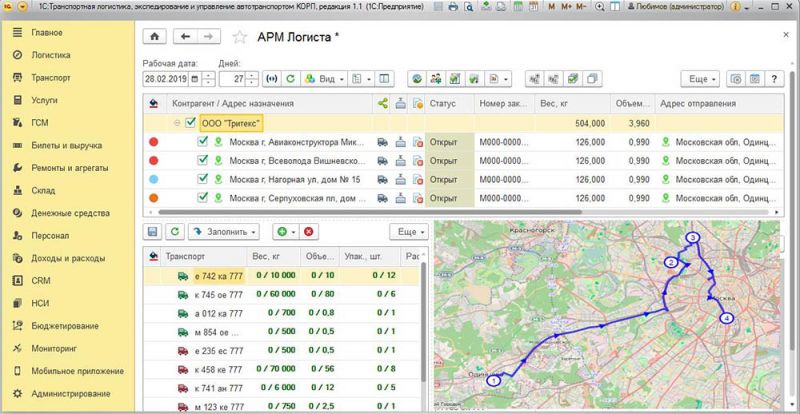Click the Рабочая дата field 28.02.2019

tap(167, 79)
